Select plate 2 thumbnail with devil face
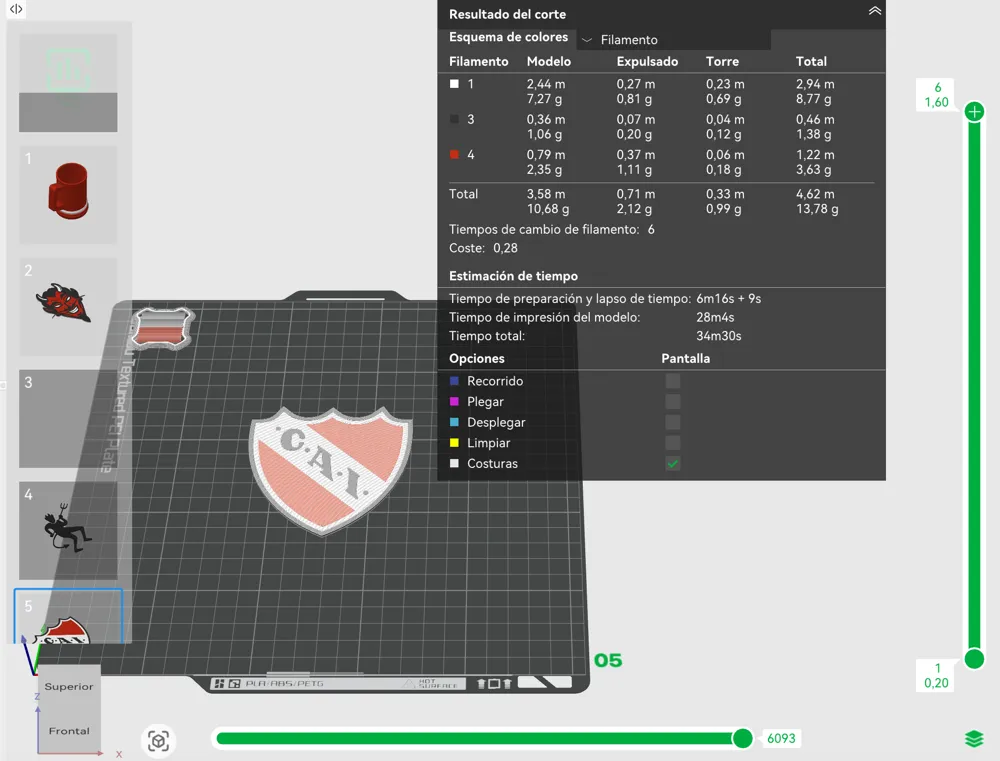1000x761 pixels. [x=68, y=306]
